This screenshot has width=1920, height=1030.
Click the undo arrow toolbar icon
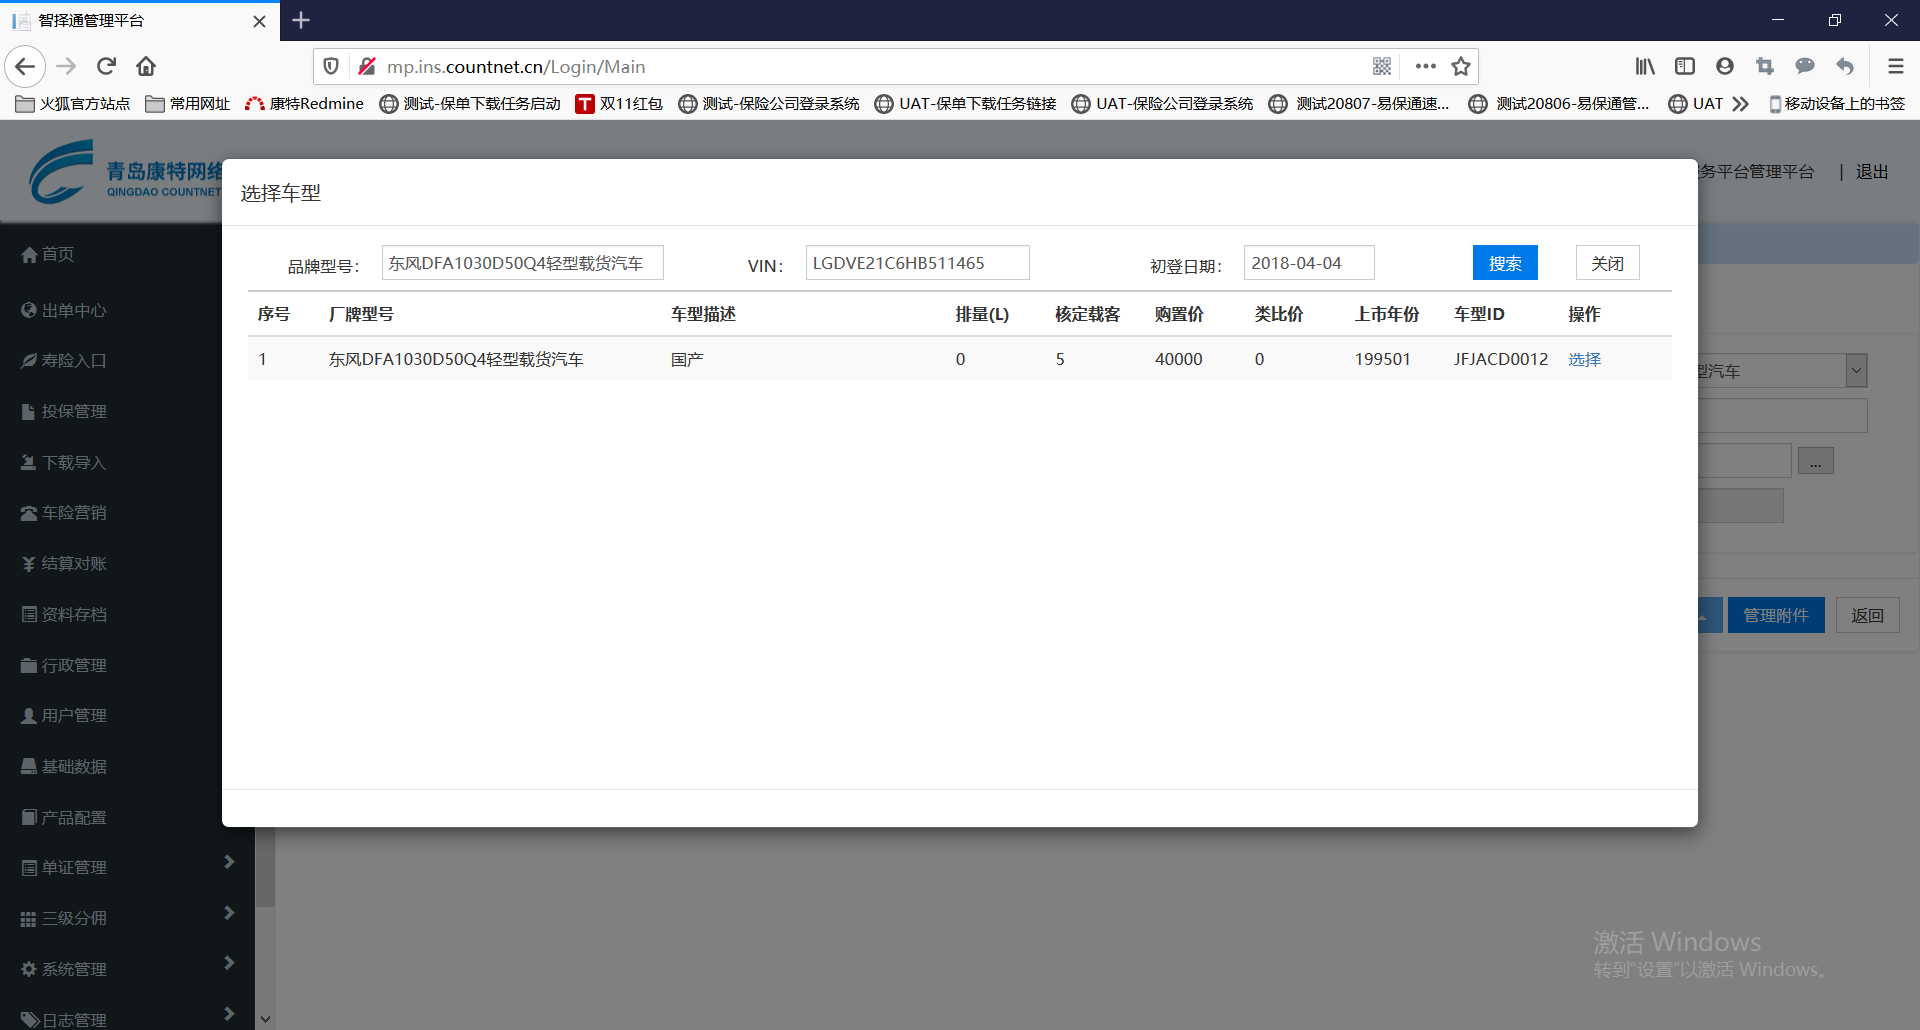[x=1845, y=66]
